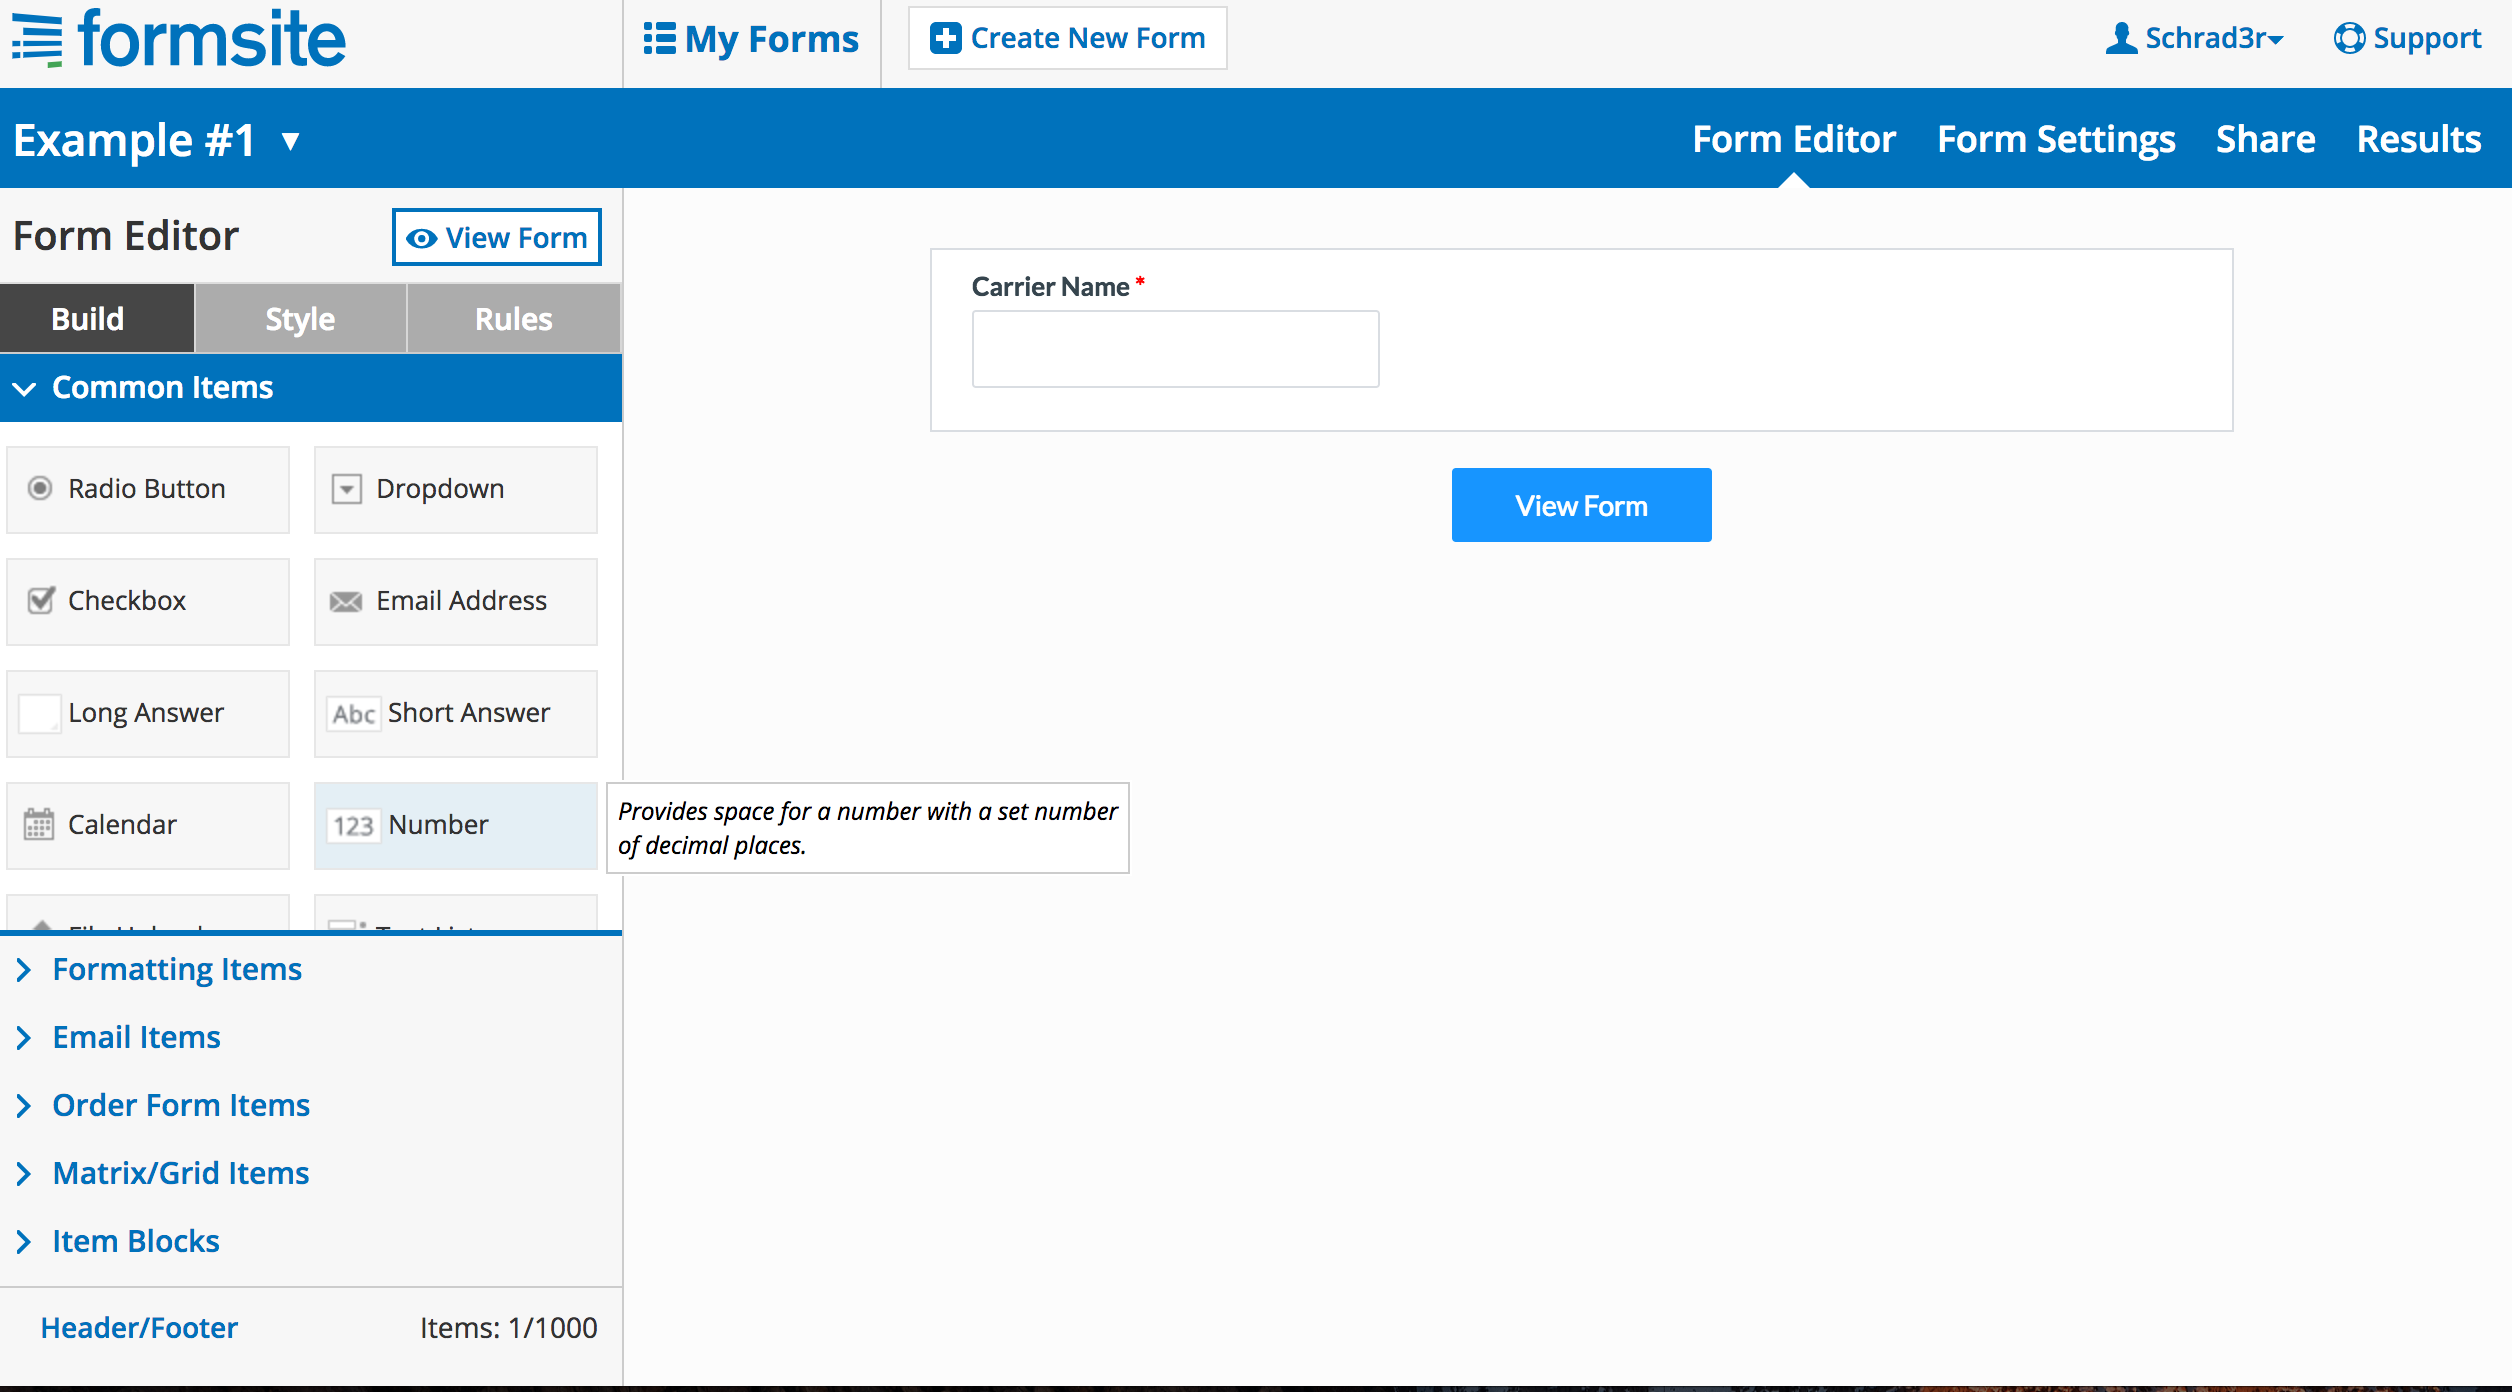Add a Checkbox item
This screenshot has width=2512, height=1392.
click(148, 601)
